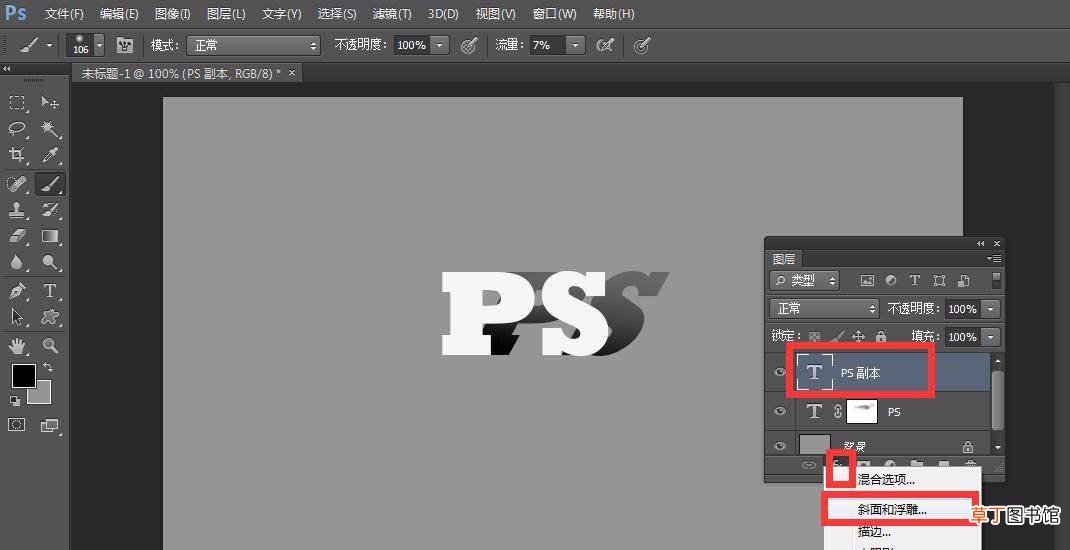The image size is (1070, 550).
Task: Toggle Quick Mask mode
Action: 17,425
